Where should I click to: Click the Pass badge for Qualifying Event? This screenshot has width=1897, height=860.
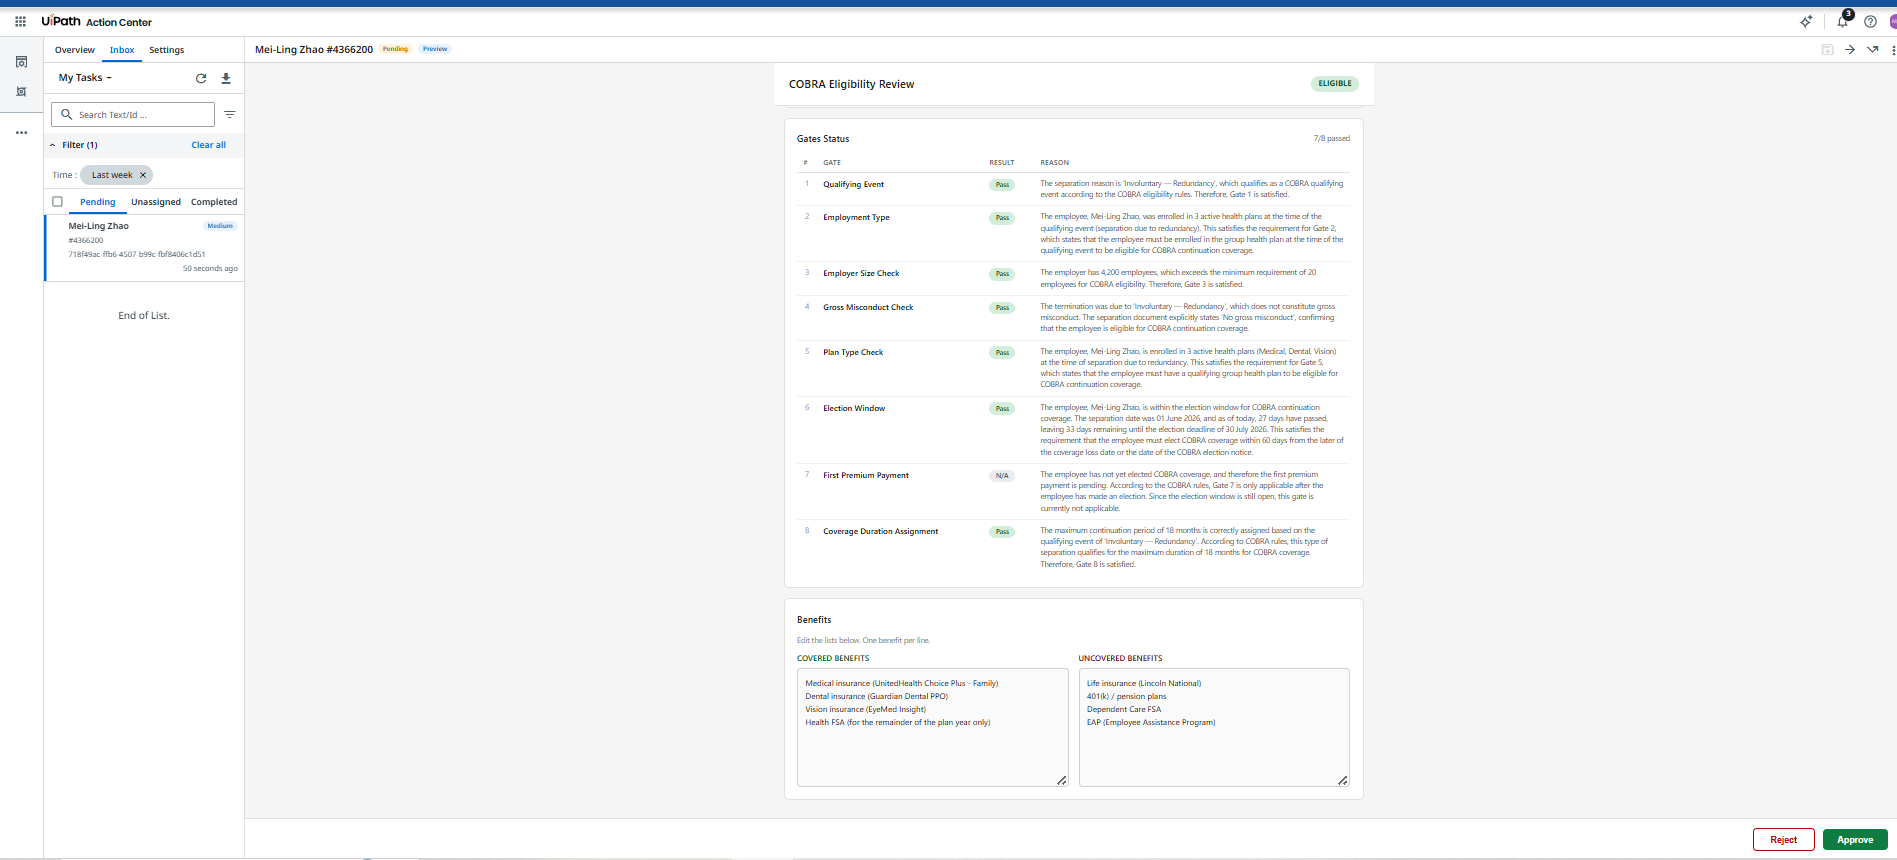coord(1002,185)
